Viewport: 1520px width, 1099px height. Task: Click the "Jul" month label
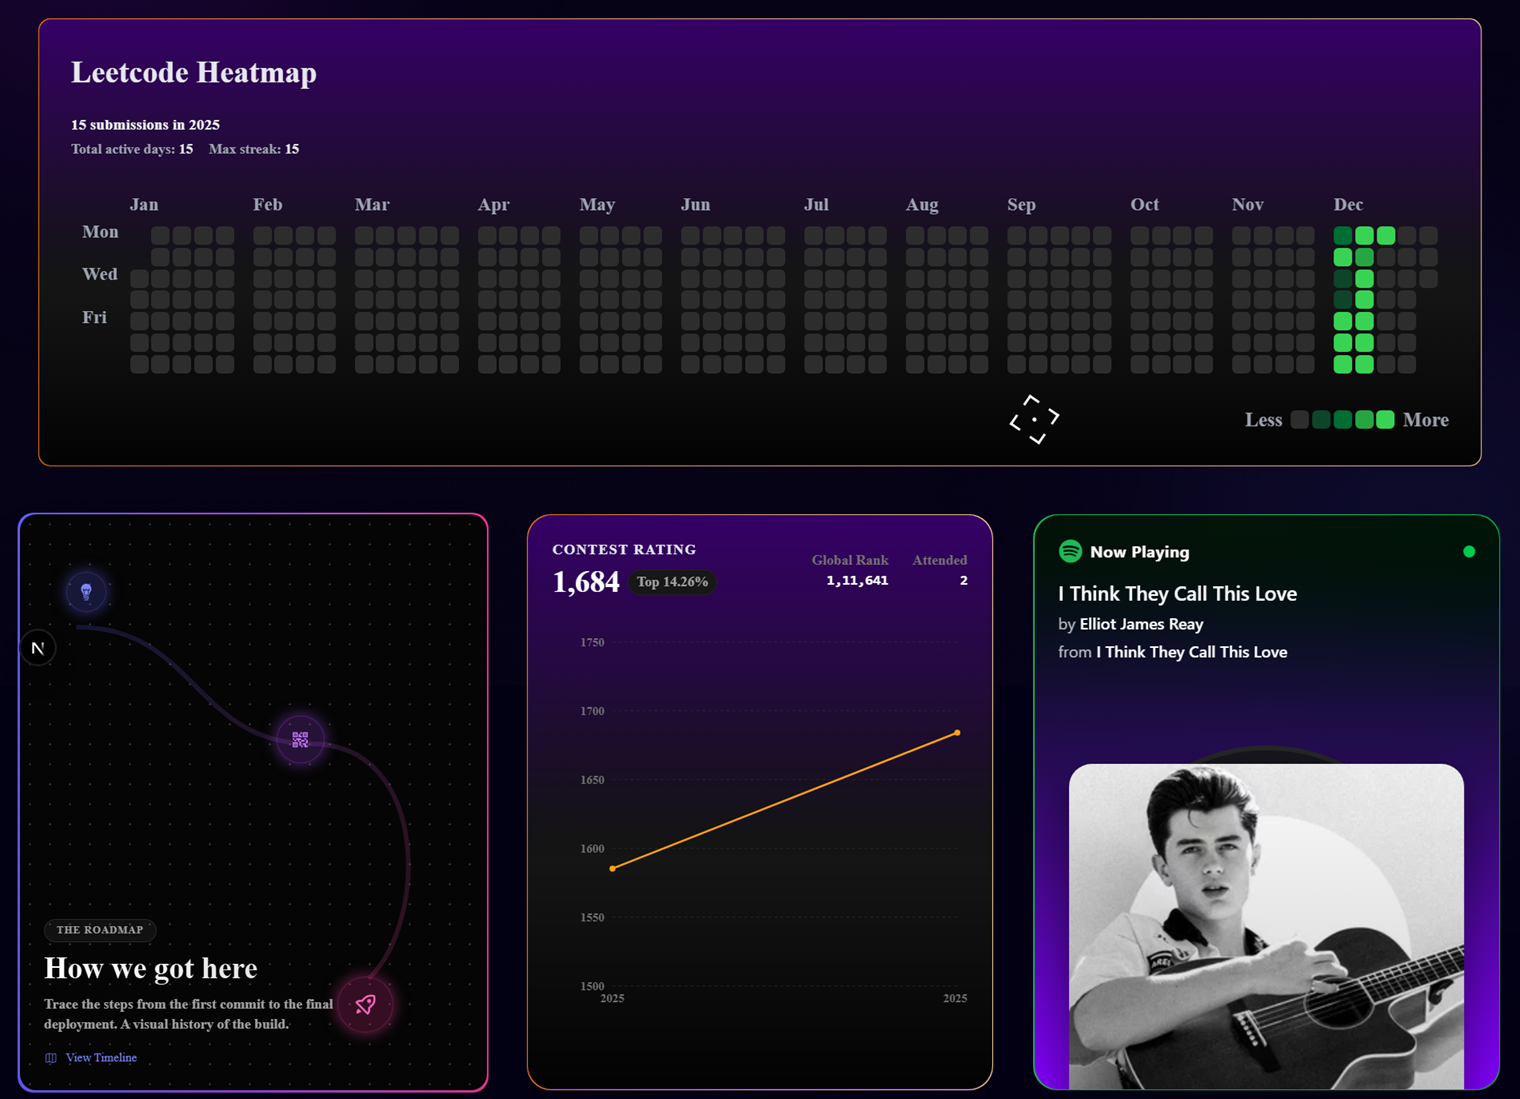click(x=816, y=204)
